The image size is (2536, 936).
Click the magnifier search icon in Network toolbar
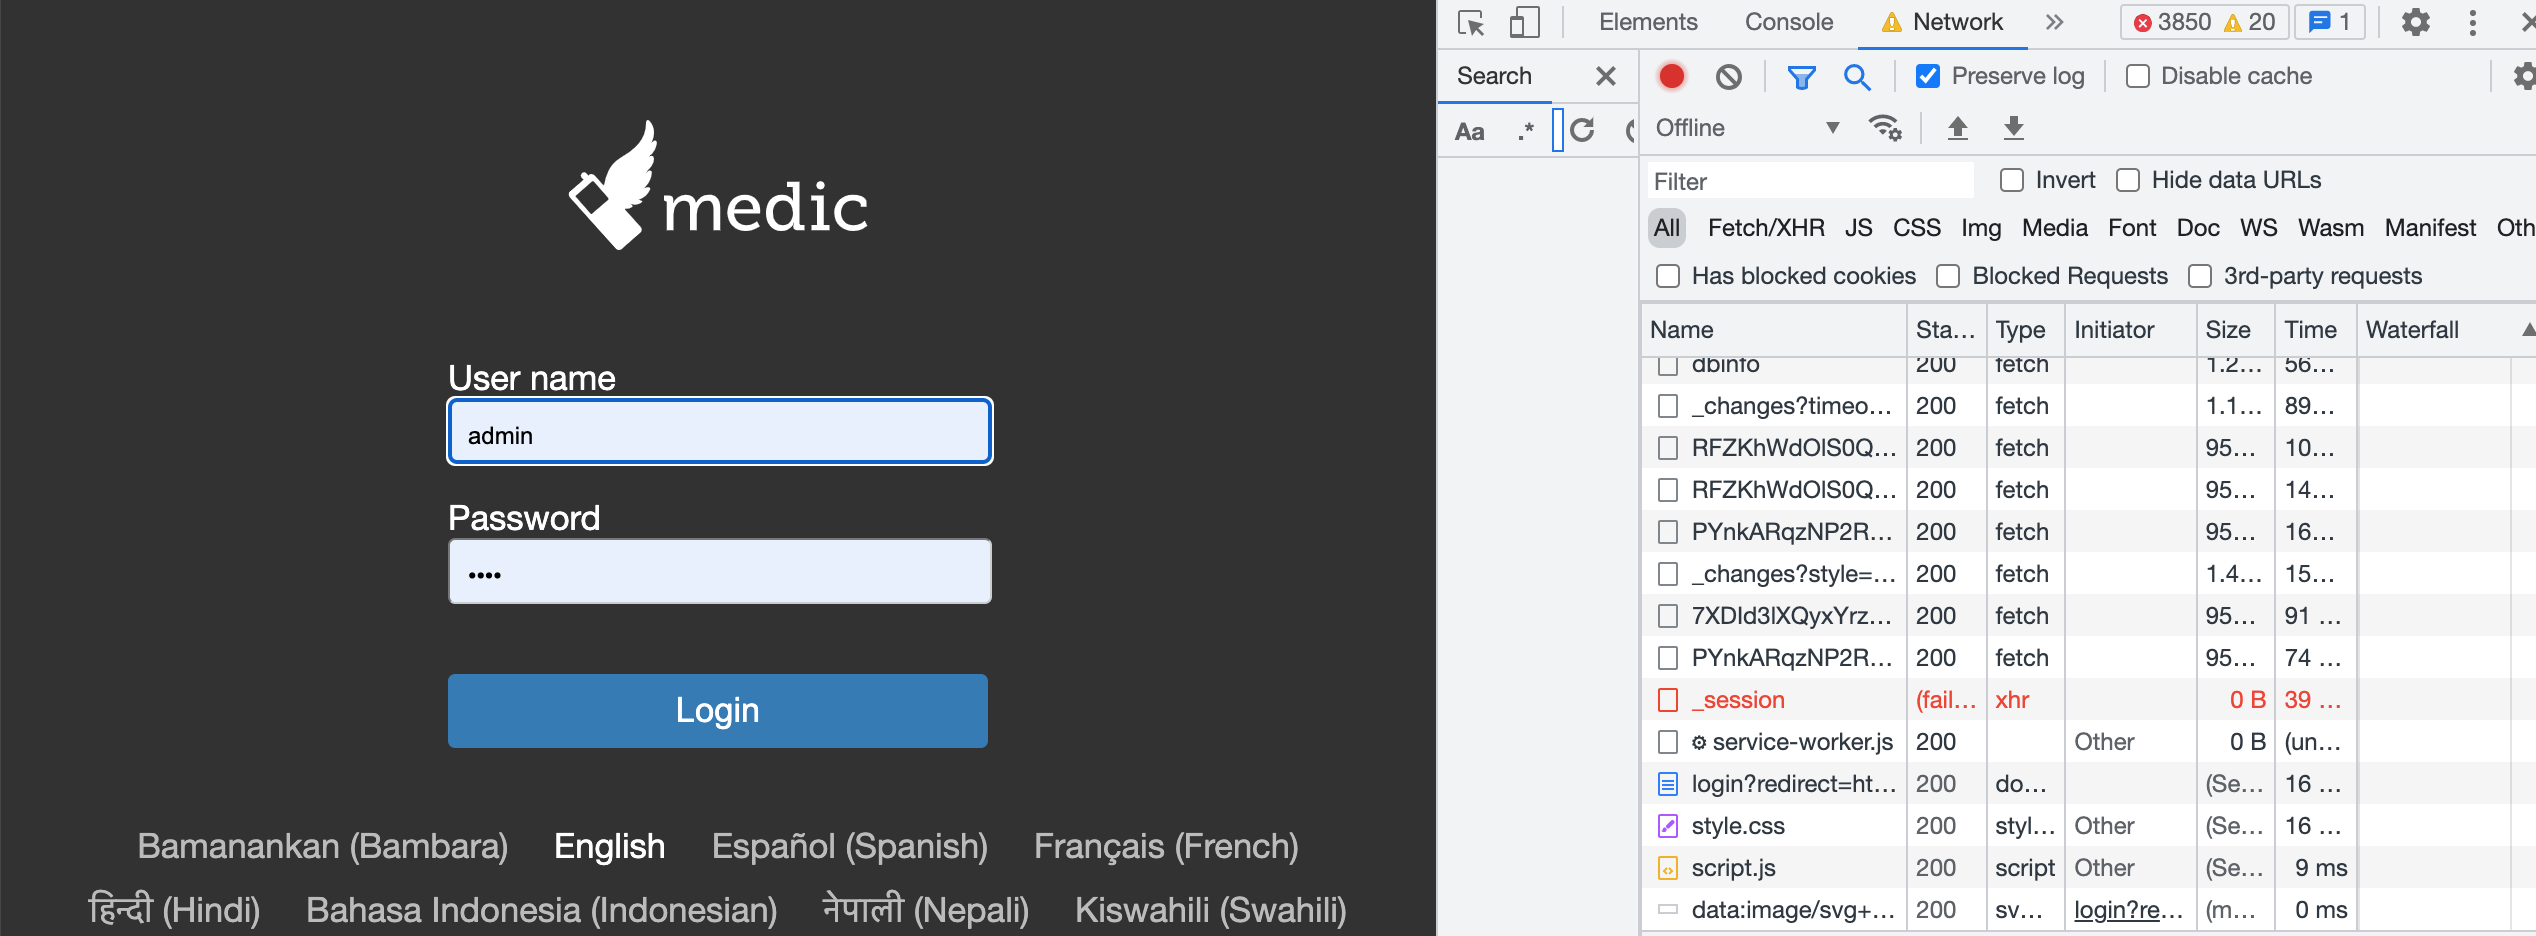(1857, 77)
